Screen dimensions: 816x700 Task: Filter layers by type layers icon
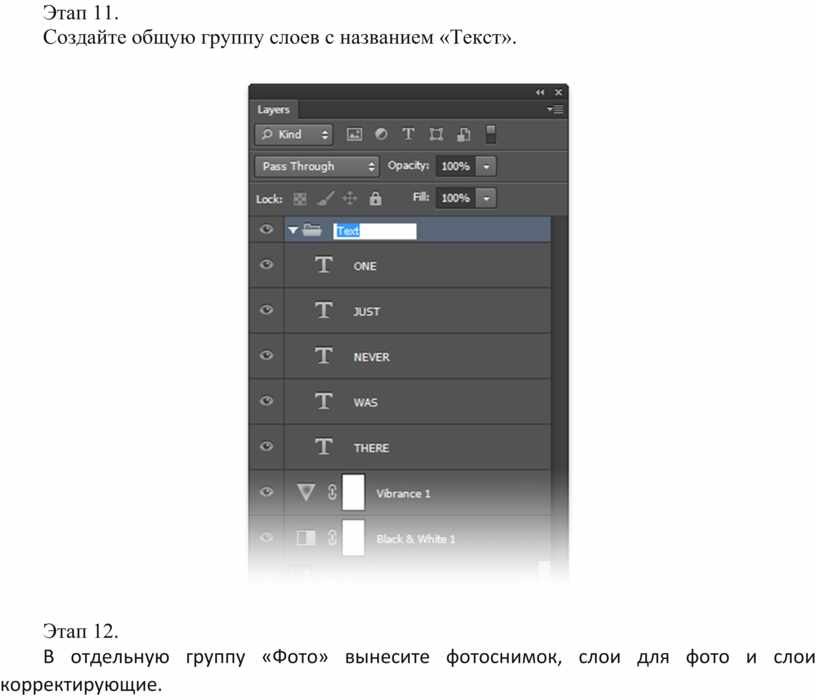[x=408, y=134]
